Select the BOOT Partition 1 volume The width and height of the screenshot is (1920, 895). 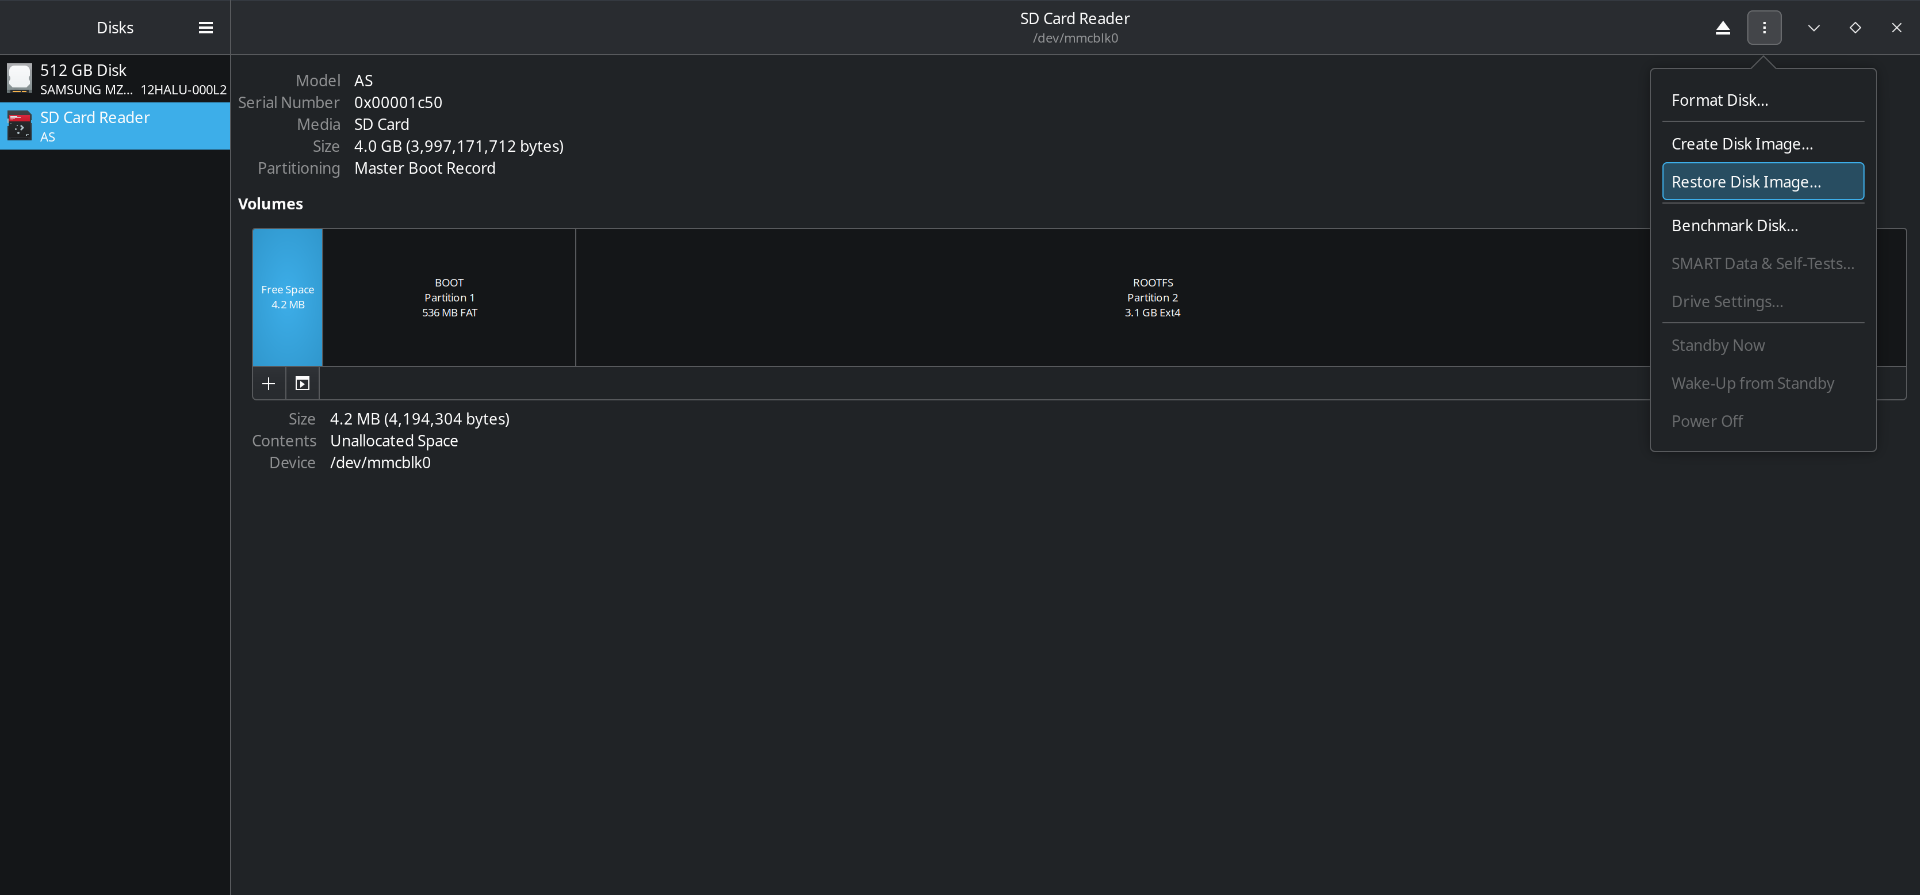(x=449, y=297)
